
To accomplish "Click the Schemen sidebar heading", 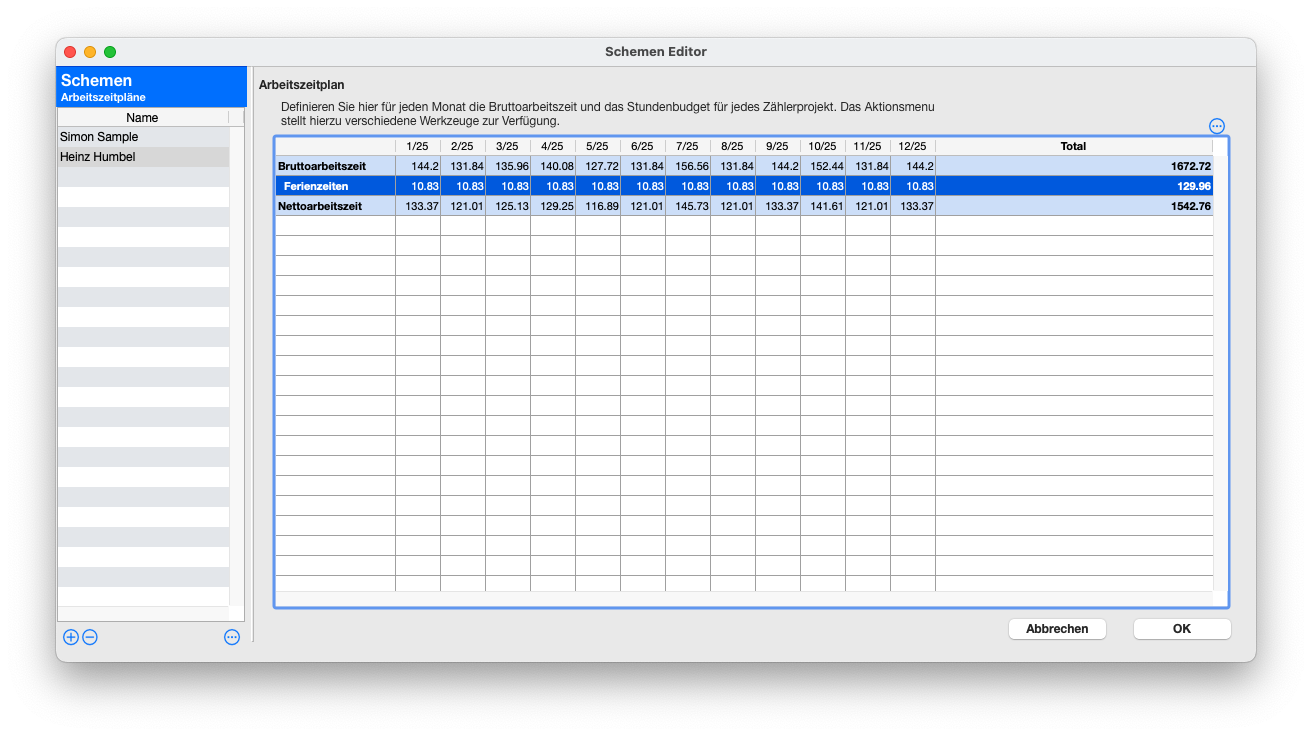I will pyautogui.click(x=96, y=80).
